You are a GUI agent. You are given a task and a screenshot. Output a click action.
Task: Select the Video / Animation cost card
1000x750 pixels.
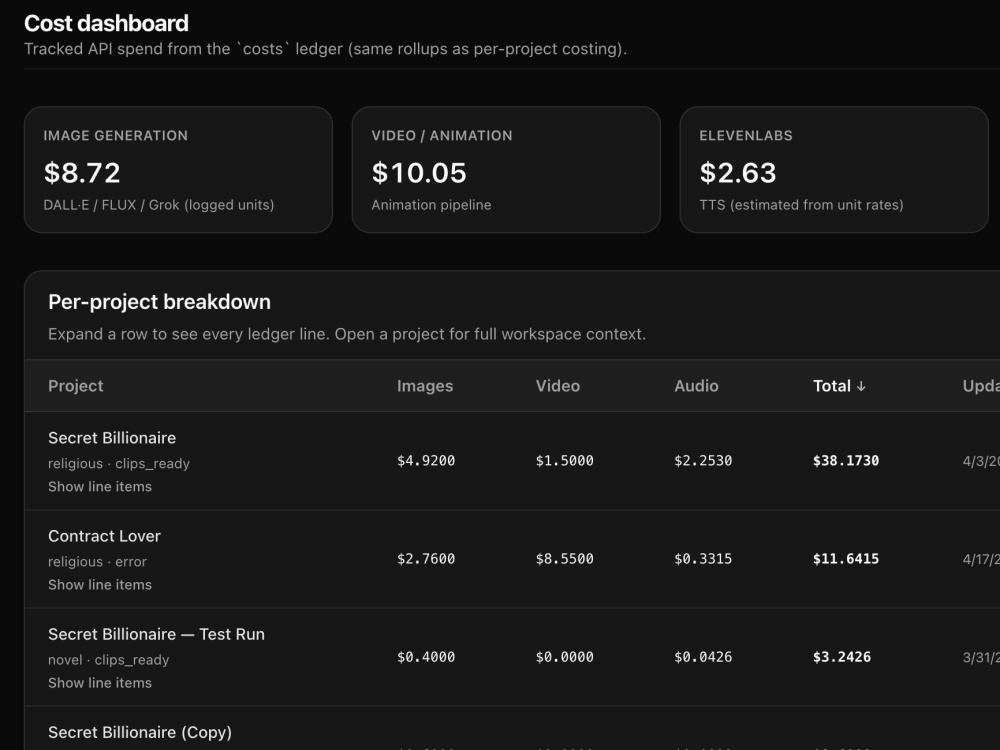coord(506,170)
